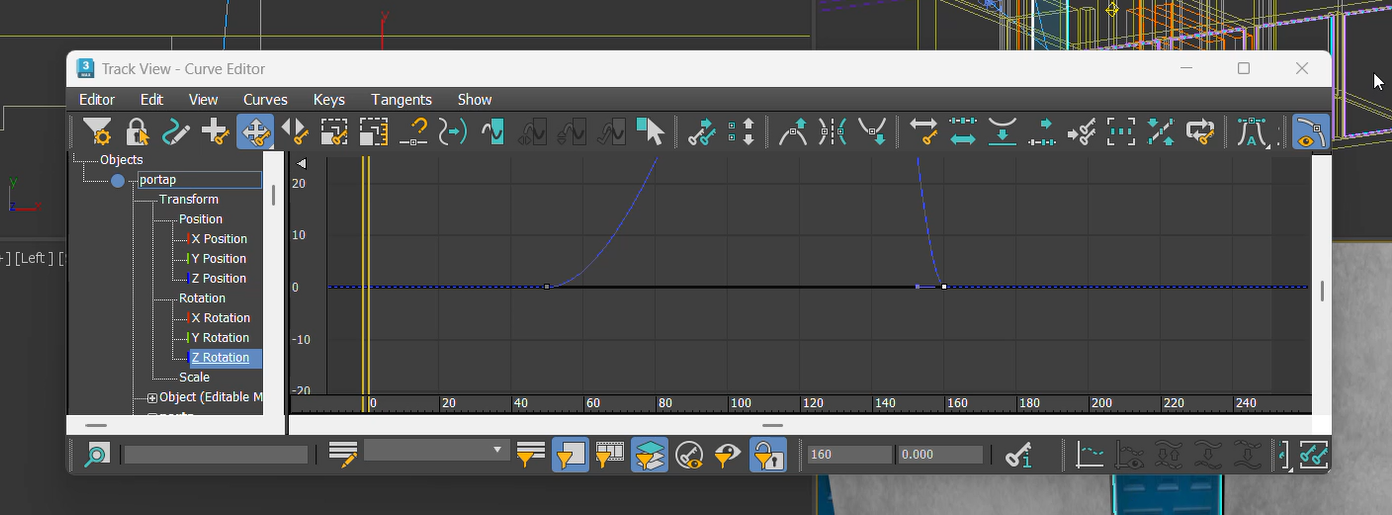
Task: Activate the Add/Remove Key tool
Action: 215,132
